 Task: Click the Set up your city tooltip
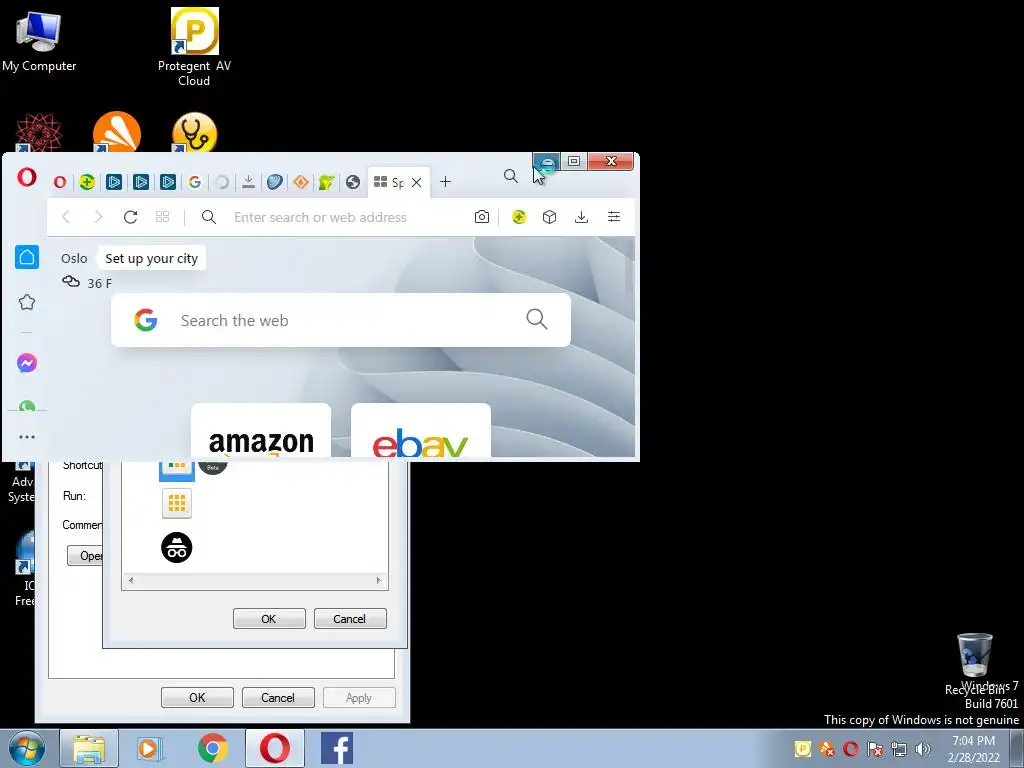pyautogui.click(x=152, y=258)
